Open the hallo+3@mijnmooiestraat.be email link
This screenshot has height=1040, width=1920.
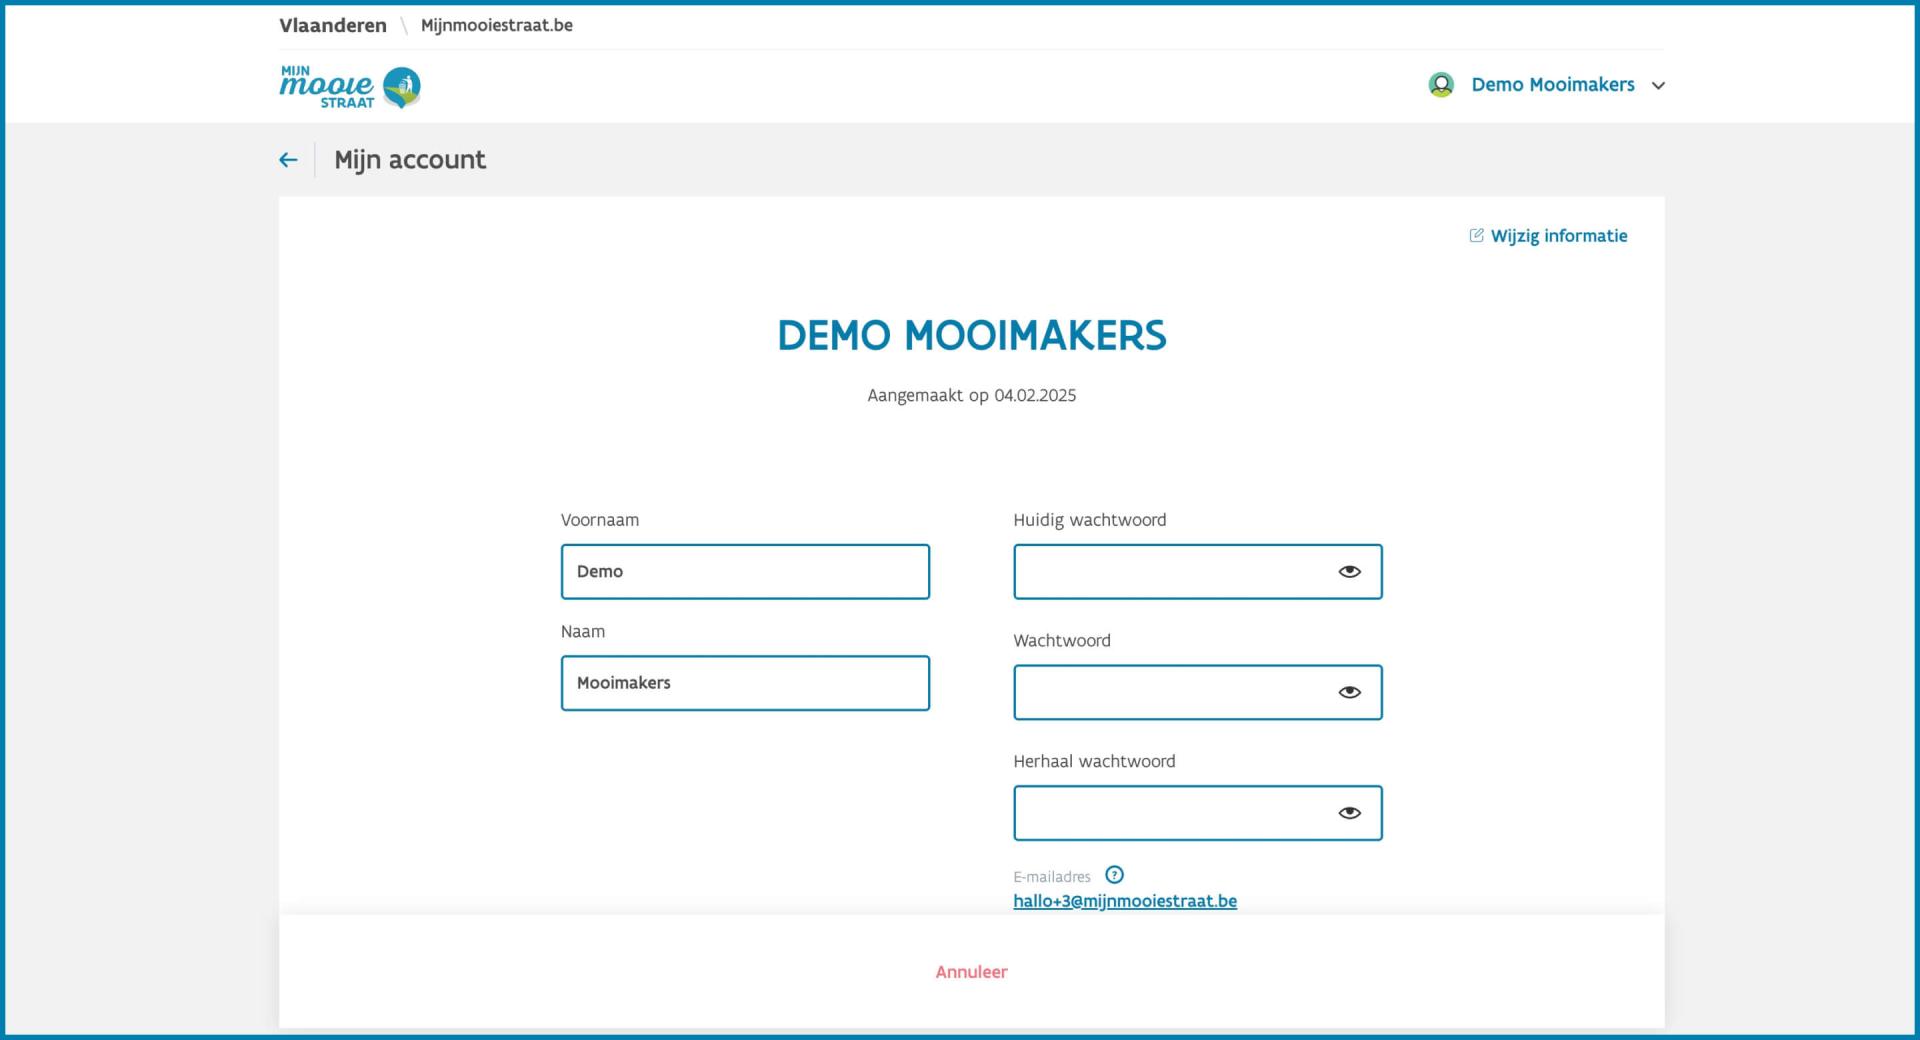coord(1125,901)
